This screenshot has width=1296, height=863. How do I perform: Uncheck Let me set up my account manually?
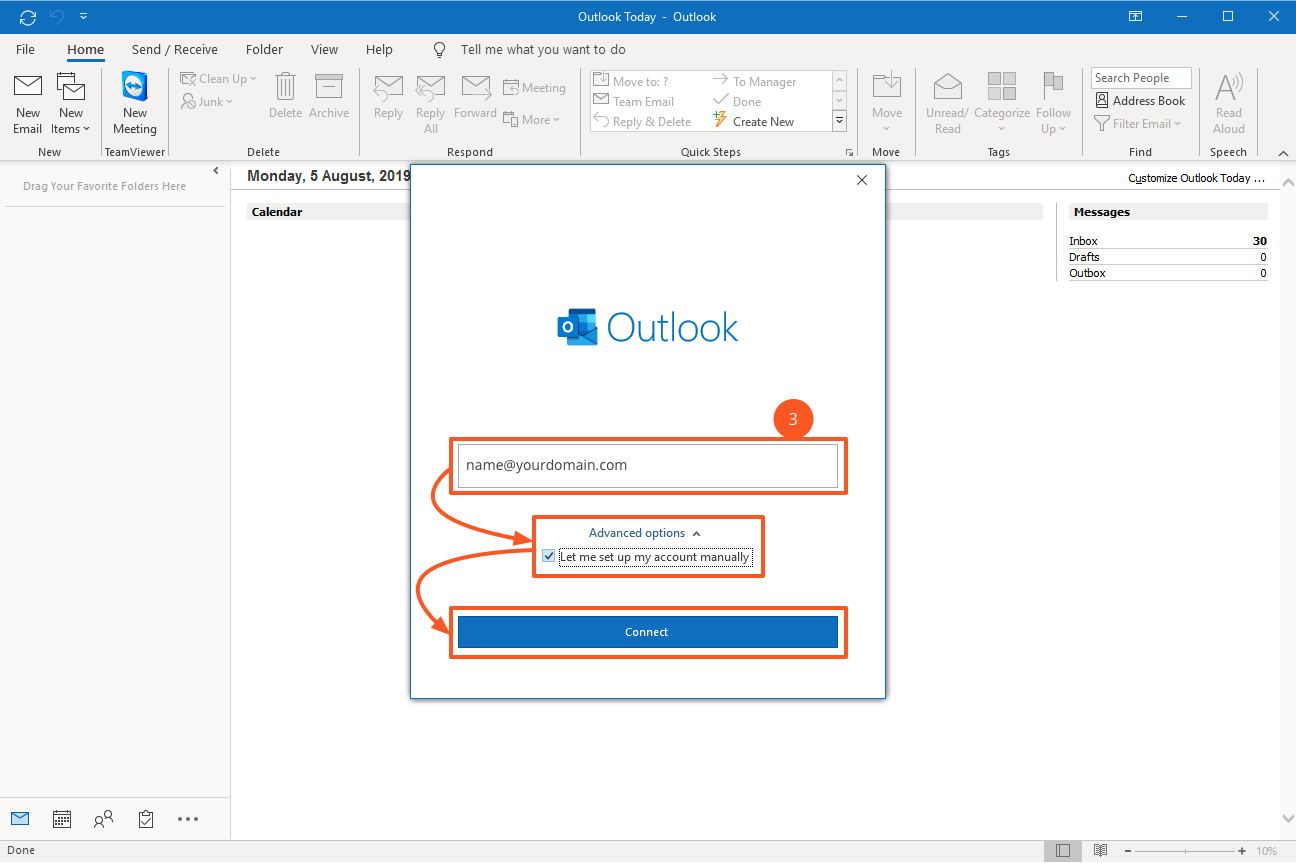[548, 557]
